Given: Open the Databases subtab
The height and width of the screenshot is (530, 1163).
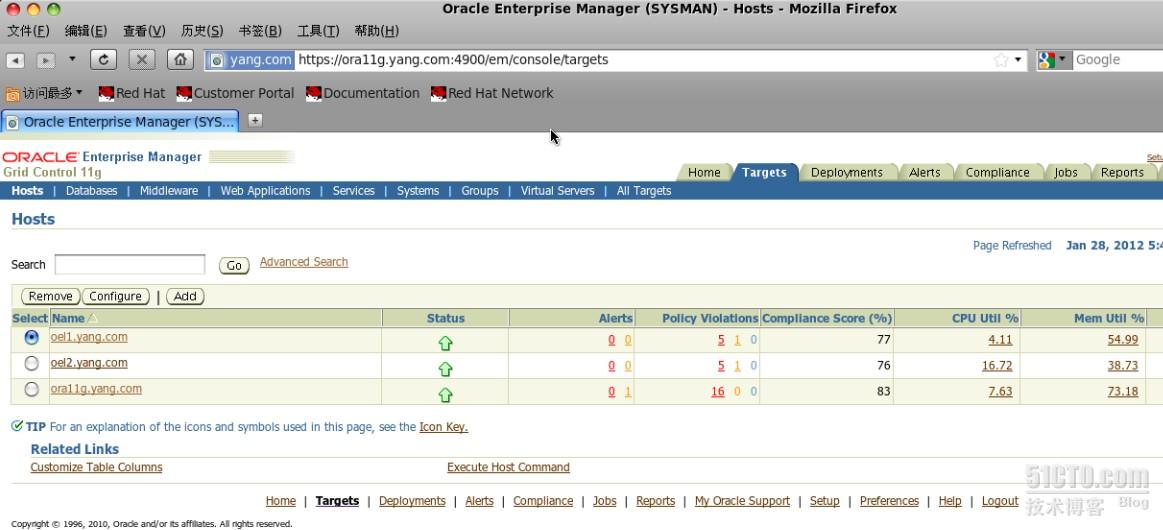Looking at the screenshot, I should 92,191.
